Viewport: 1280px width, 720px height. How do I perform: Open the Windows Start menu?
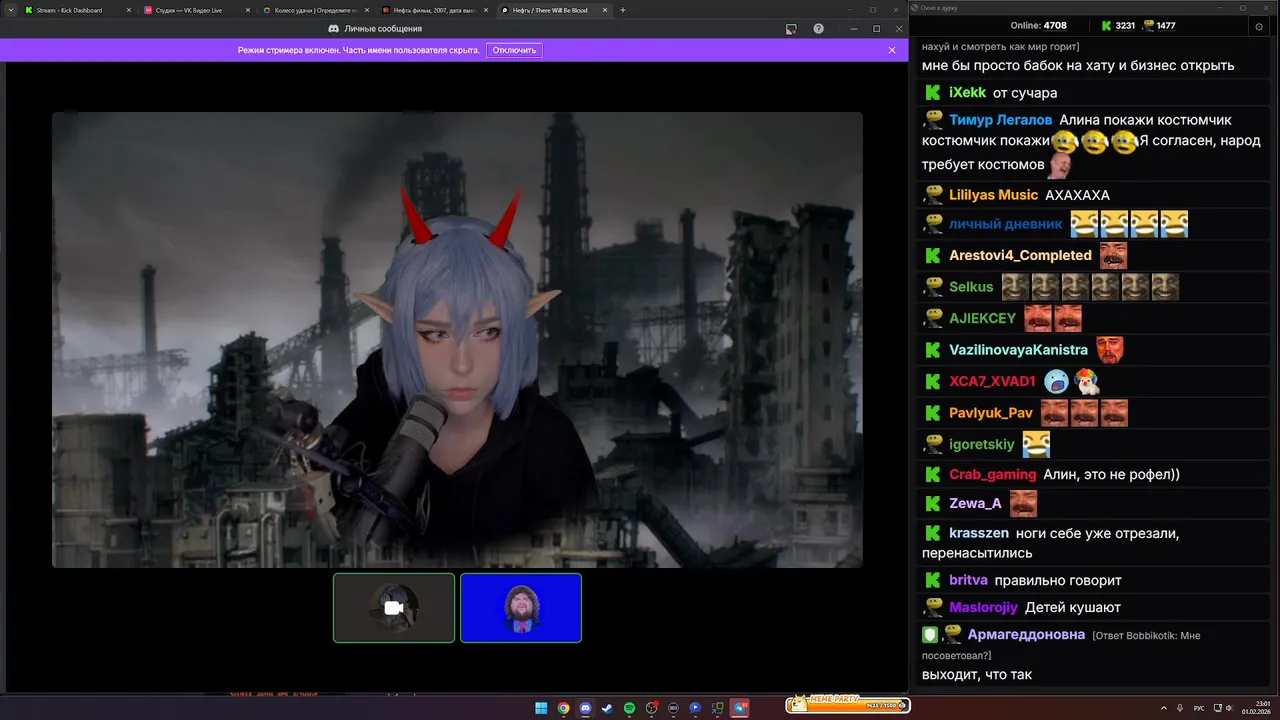pyautogui.click(x=541, y=708)
